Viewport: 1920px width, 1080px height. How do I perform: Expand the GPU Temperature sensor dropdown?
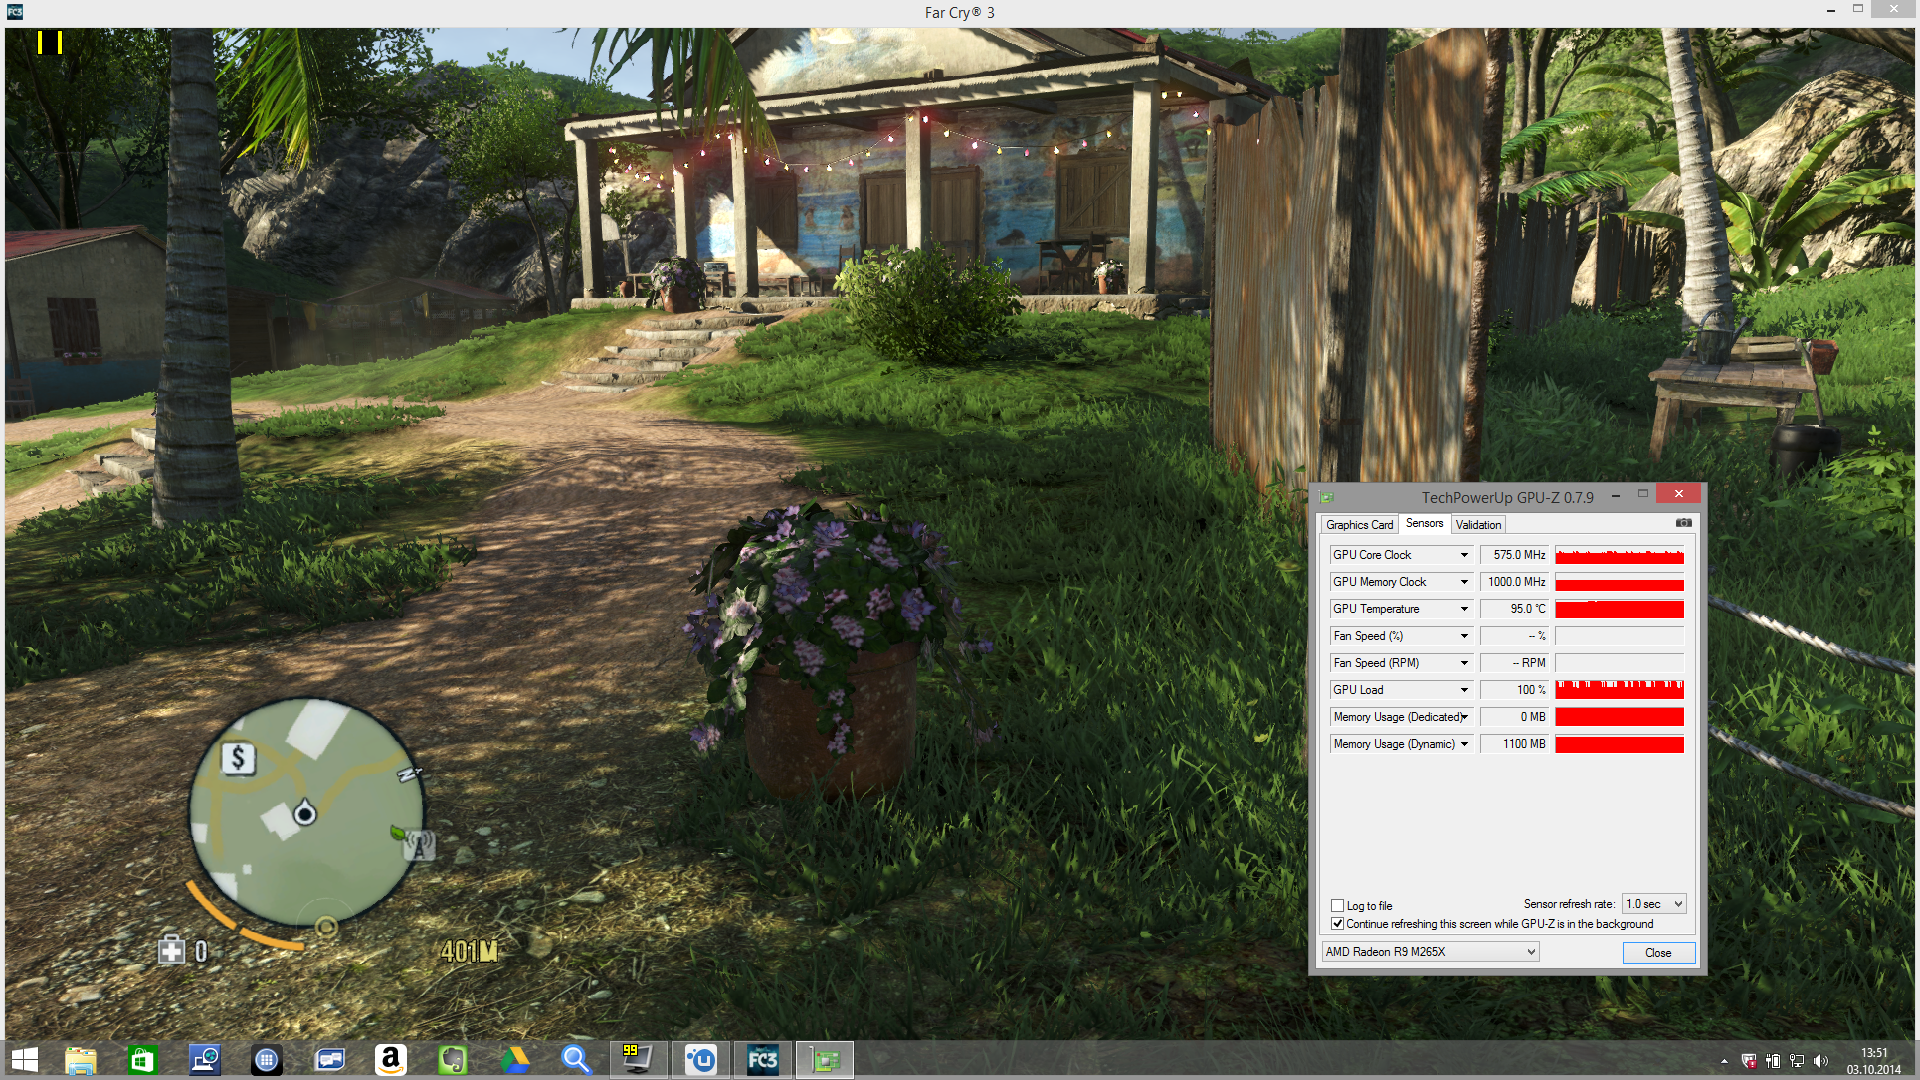1464,609
